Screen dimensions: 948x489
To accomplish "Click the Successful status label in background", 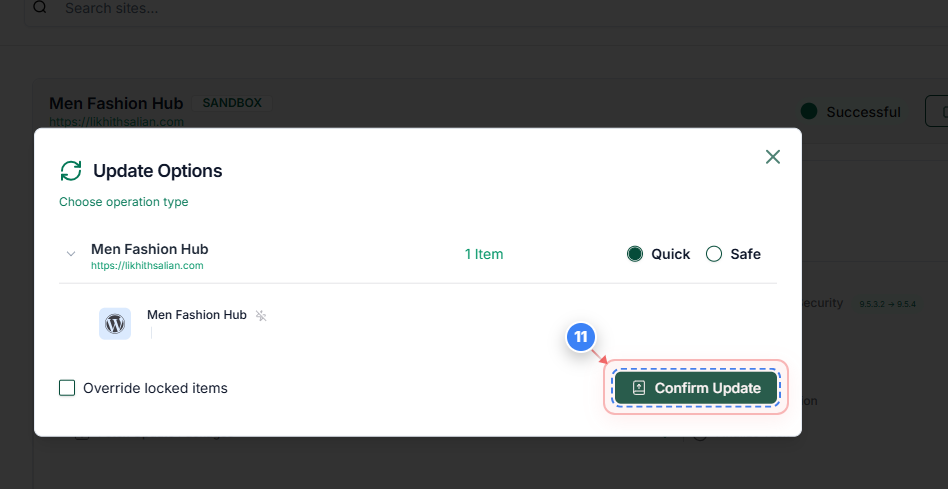I will [x=863, y=112].
